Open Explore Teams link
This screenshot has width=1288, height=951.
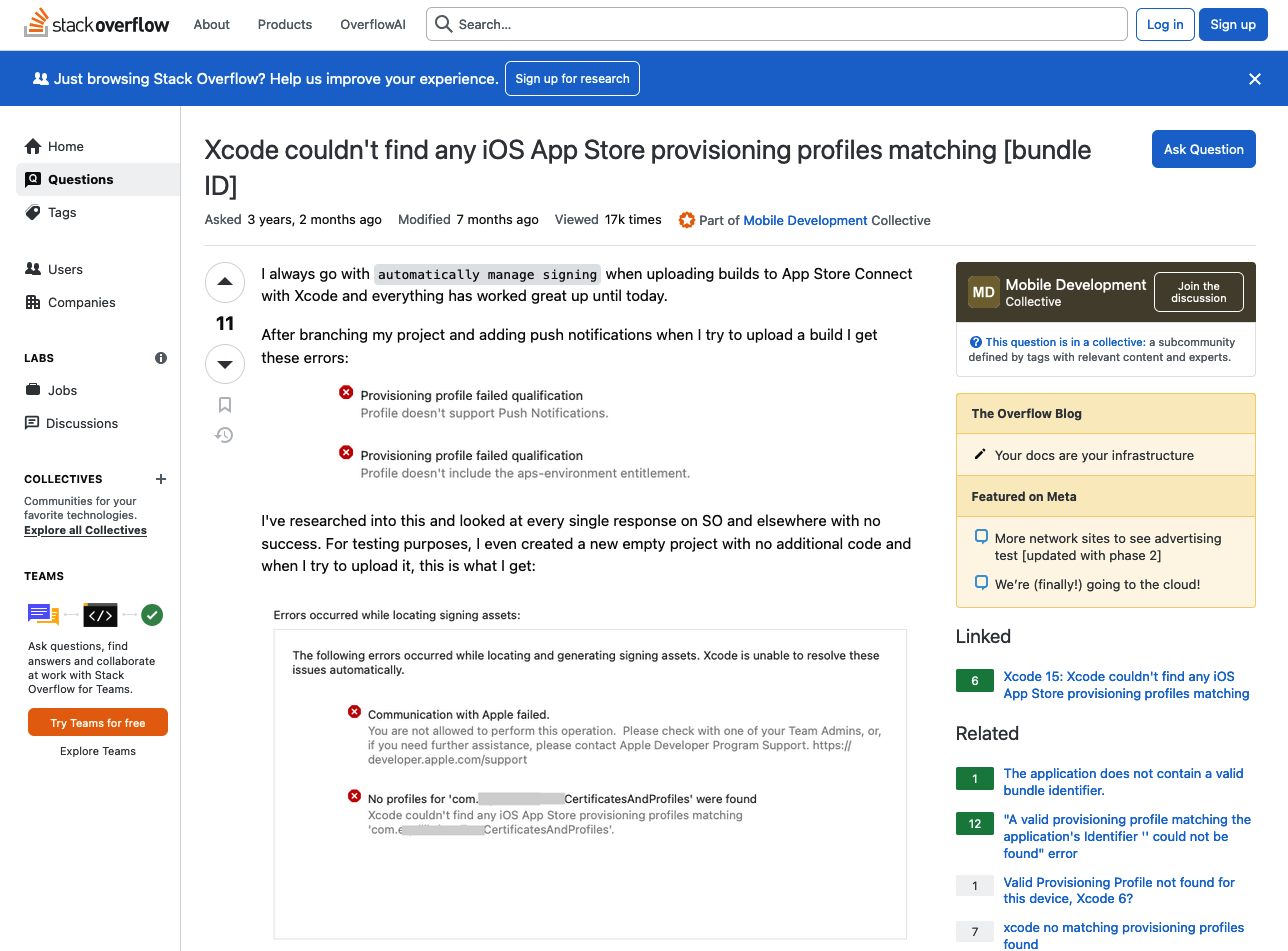[98, 751]
